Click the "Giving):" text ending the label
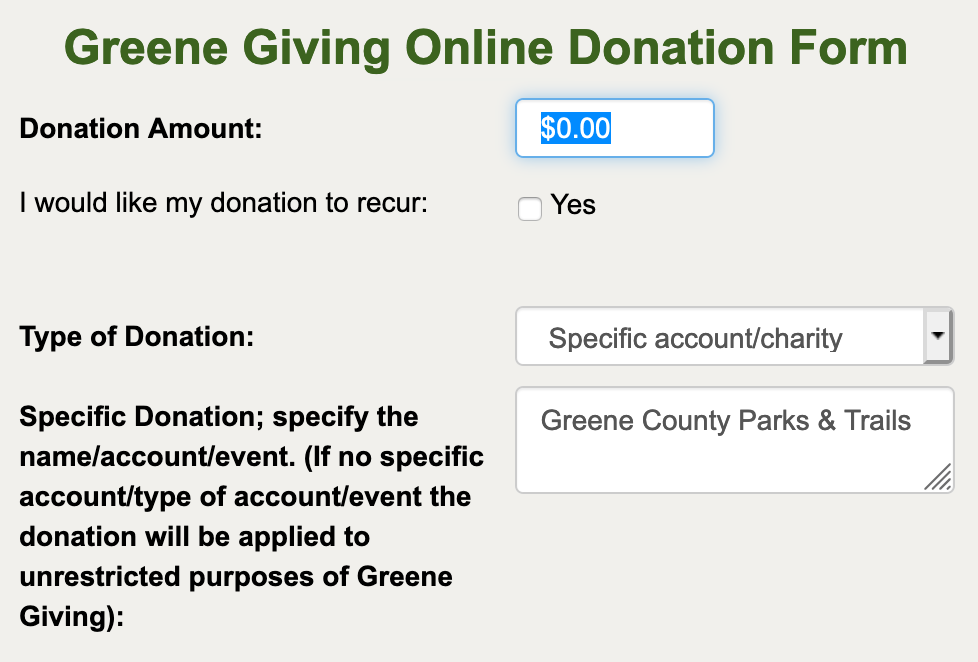The image size is (978, 662). tap(71, 617)
